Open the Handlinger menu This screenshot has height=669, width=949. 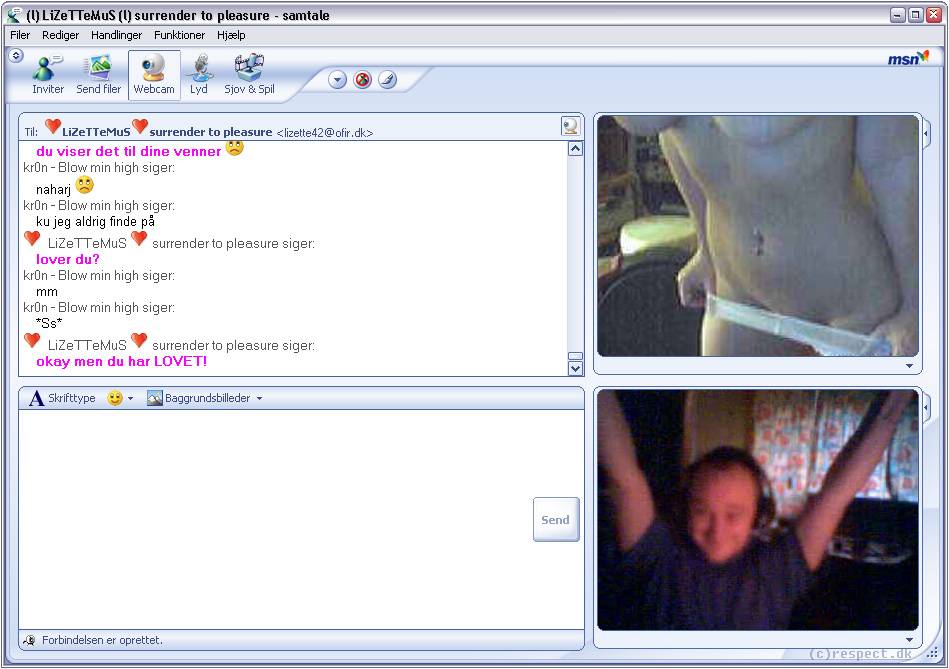[116, 35]
